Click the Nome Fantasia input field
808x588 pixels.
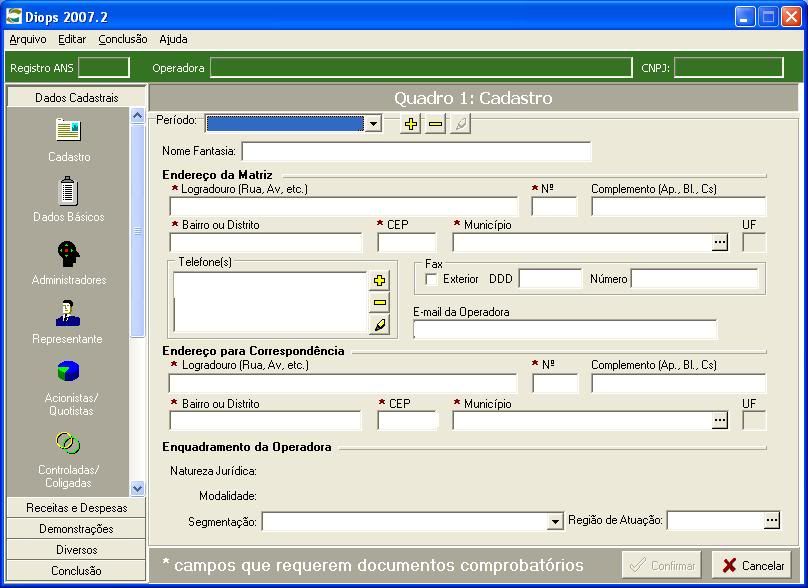[x=416, y=152]
